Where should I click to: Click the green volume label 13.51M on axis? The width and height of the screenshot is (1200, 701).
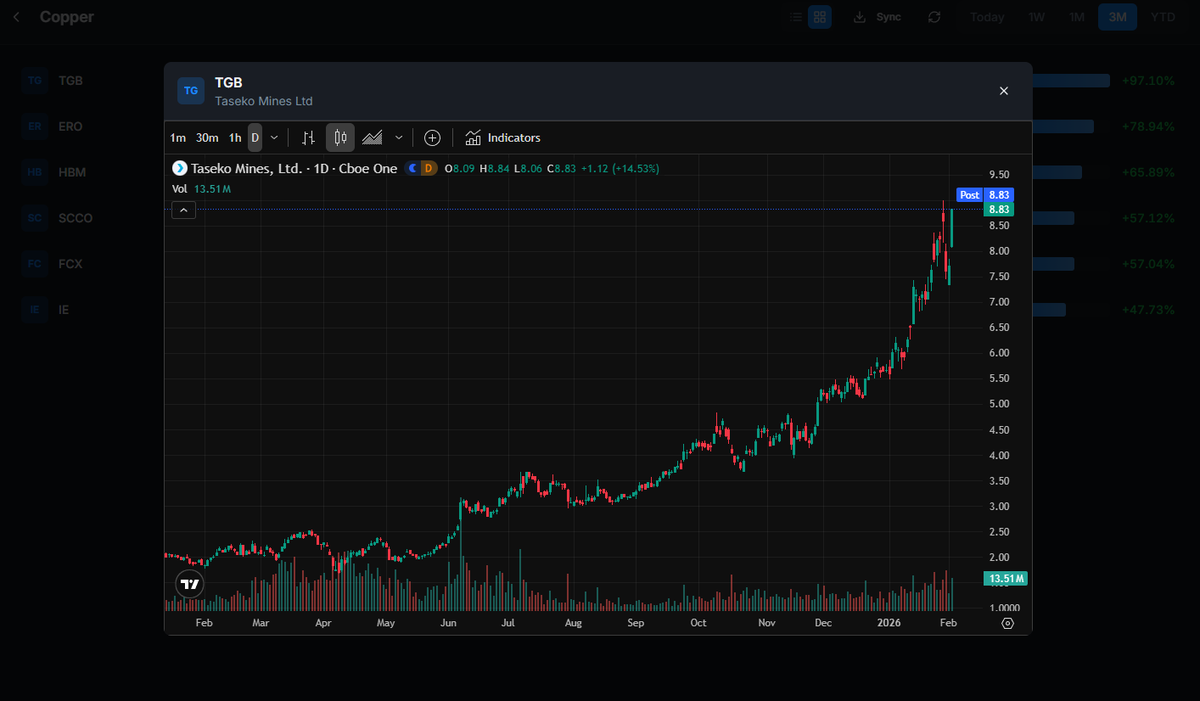[1006, 579]
